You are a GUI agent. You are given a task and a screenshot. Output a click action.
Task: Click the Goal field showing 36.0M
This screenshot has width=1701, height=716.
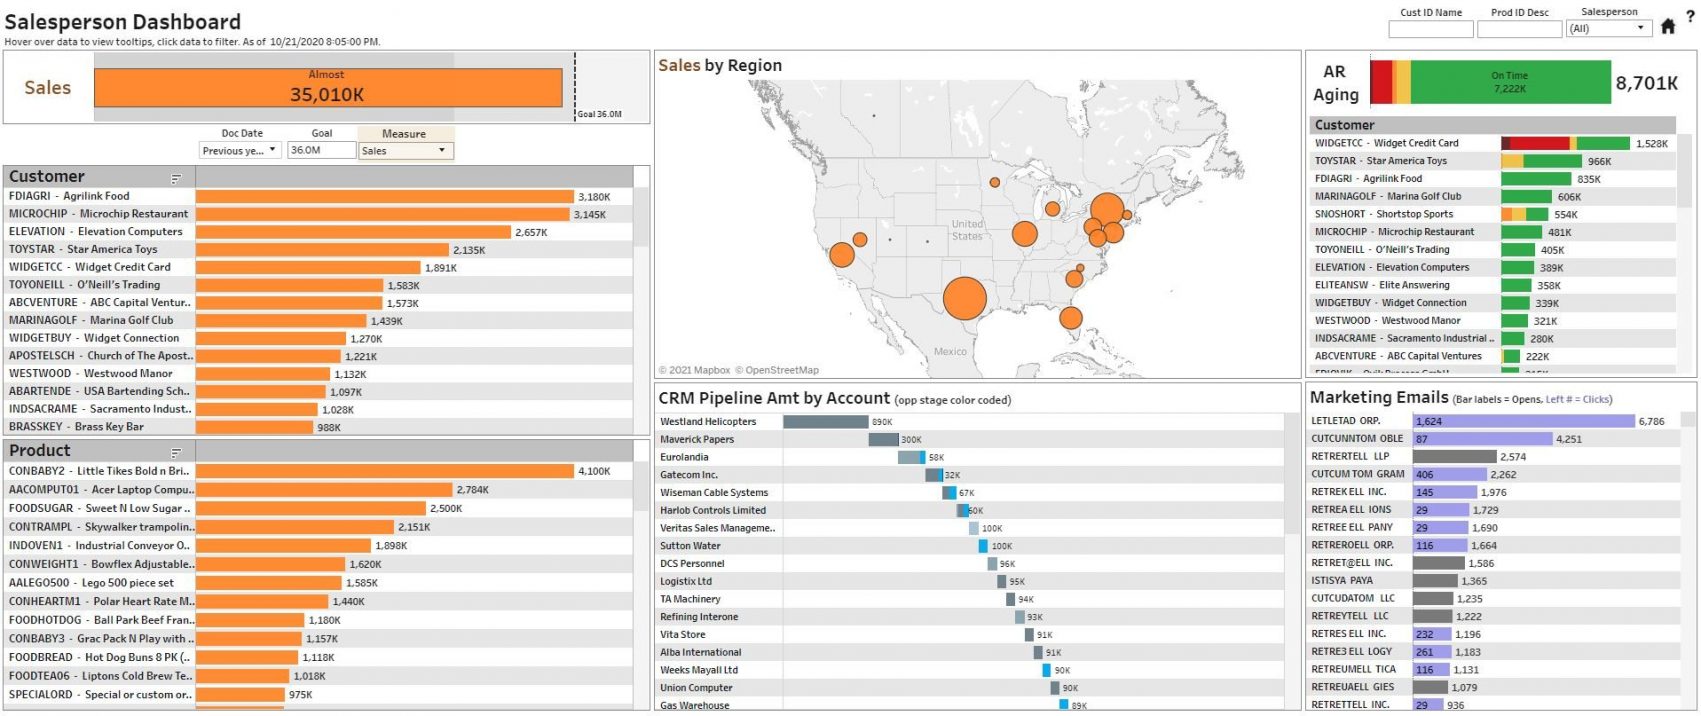pyautogui.click(x=321, y=150)
